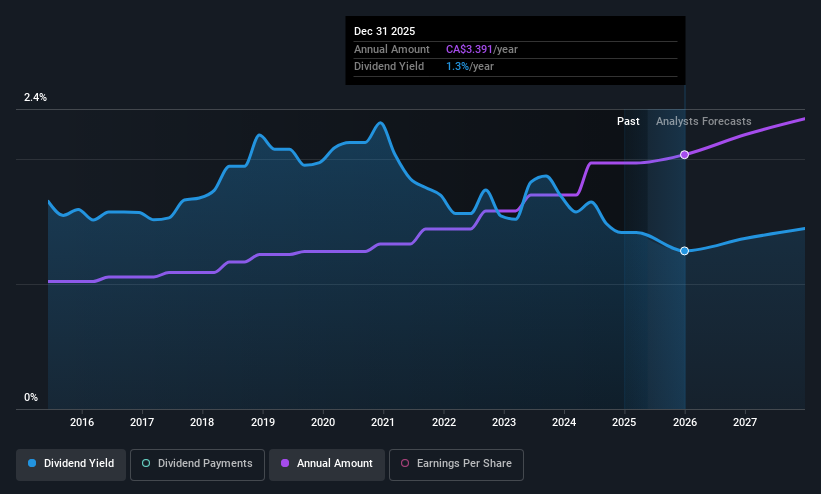The width and height of the screenshot is (821, 494).
Task: Select the blue yield data point at 2026
Action: (684, 251)
